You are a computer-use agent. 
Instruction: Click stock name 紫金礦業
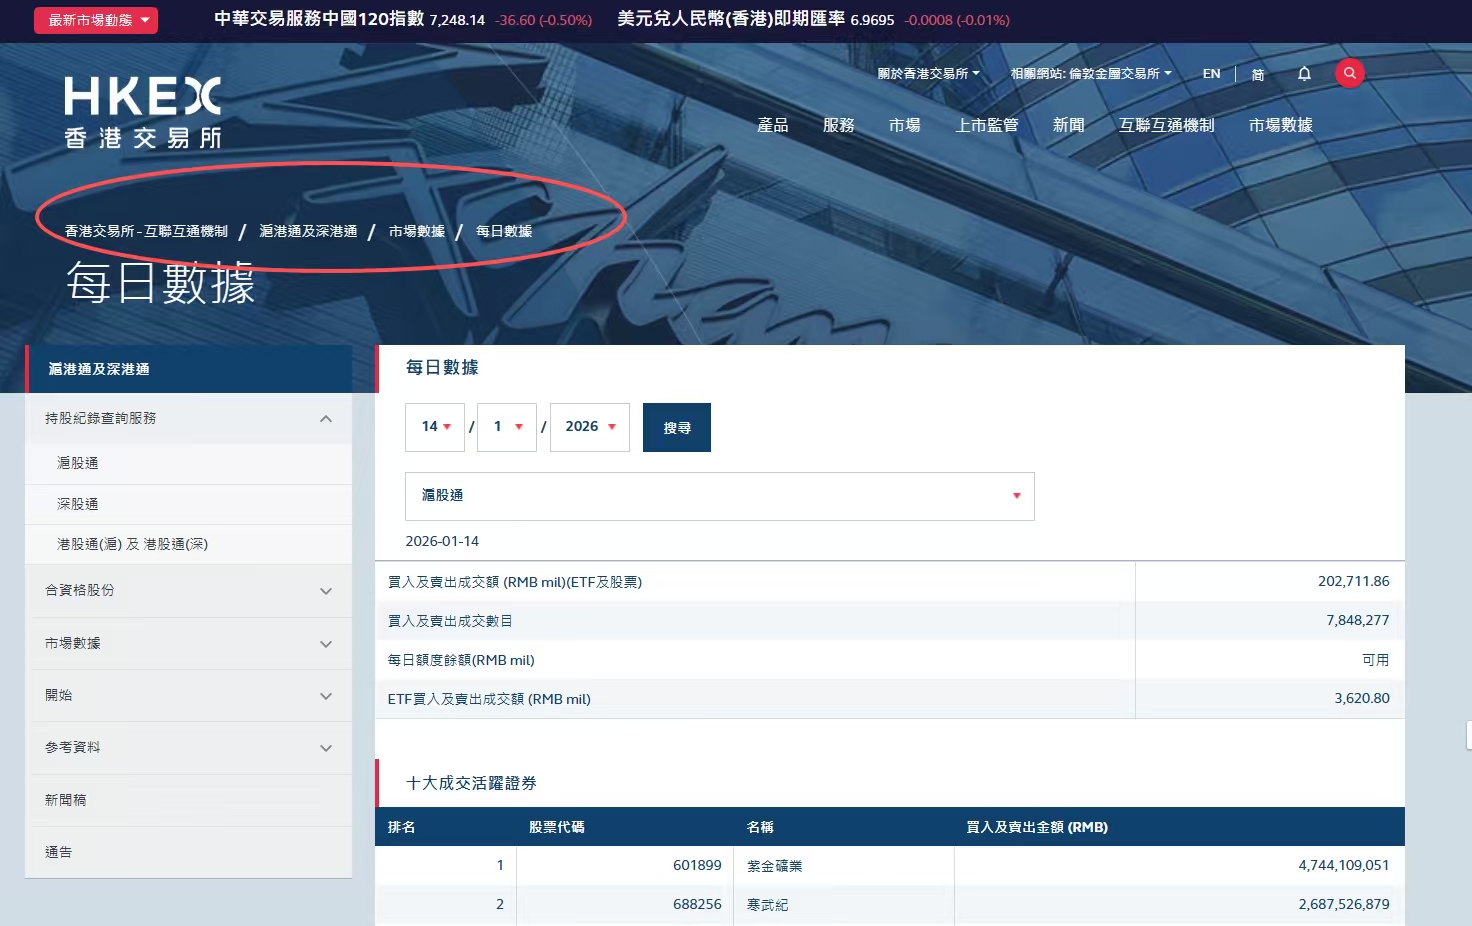pos(774,866)
